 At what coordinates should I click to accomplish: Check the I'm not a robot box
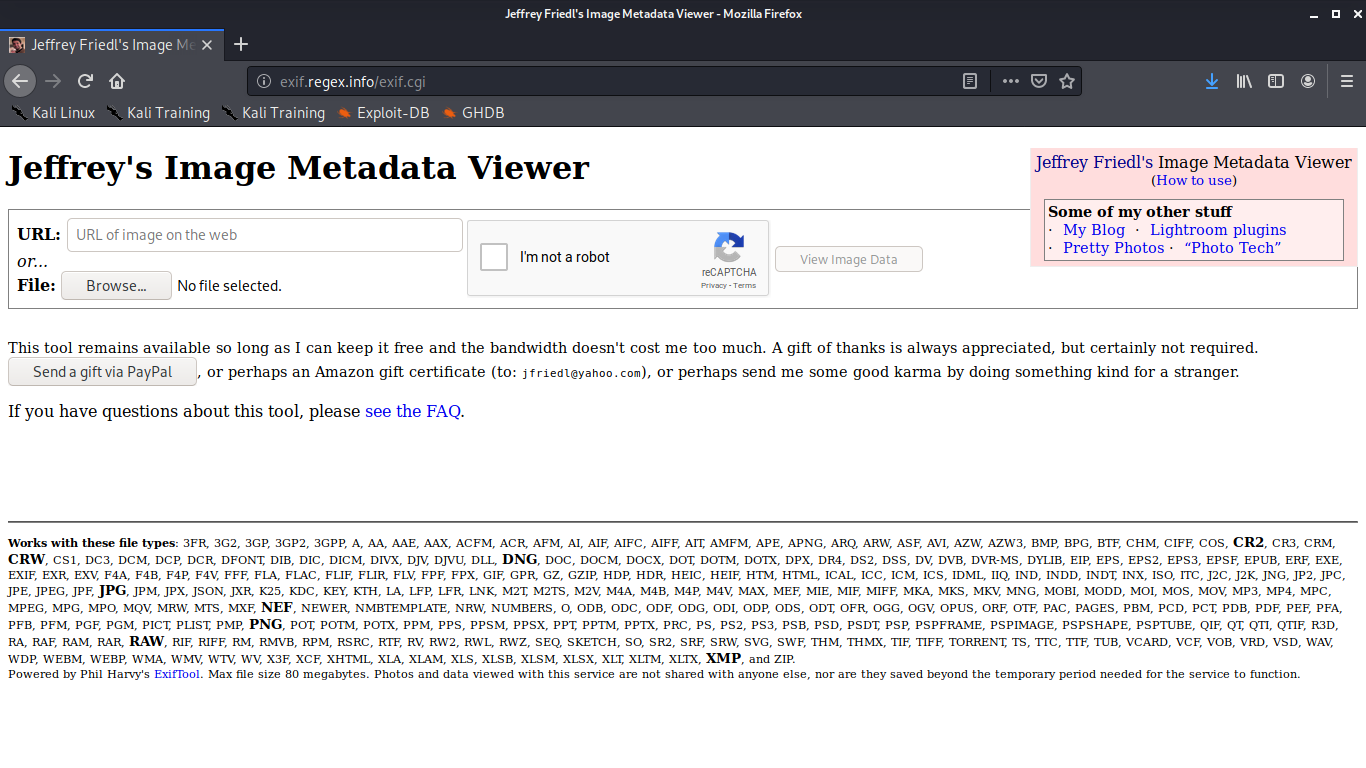(494, 257)
